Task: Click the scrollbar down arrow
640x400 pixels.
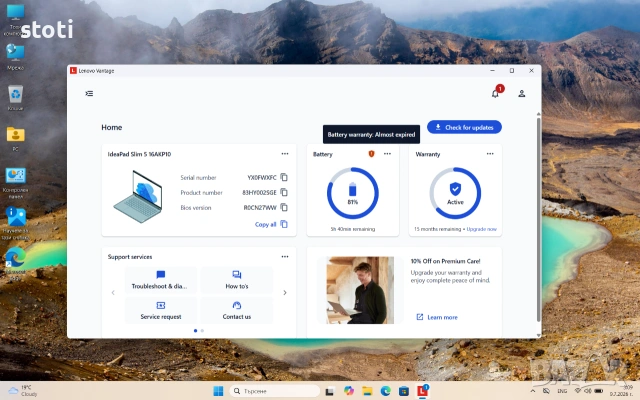Action: click(x=538, y=335)
